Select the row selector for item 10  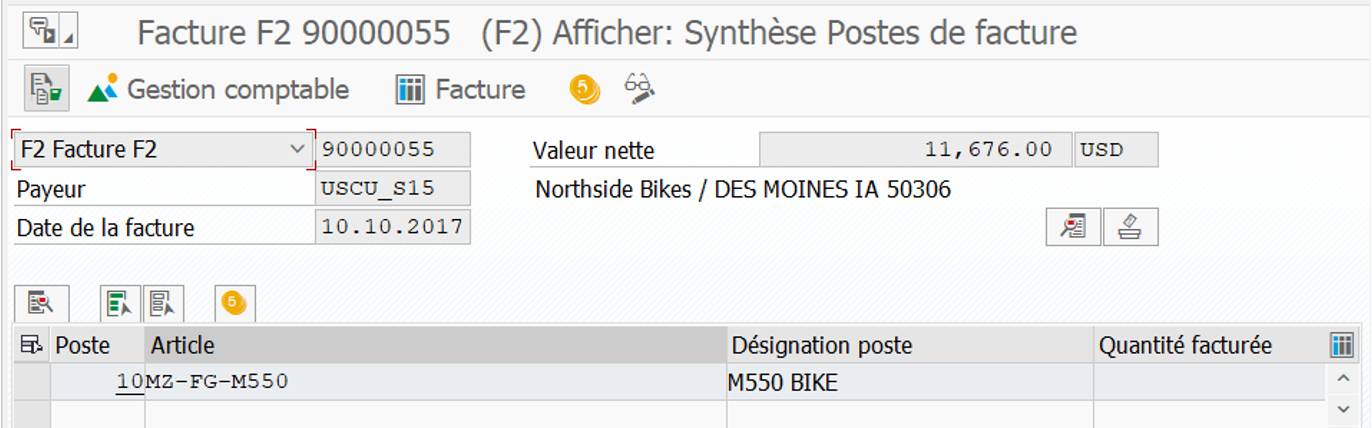click(32, 381)
